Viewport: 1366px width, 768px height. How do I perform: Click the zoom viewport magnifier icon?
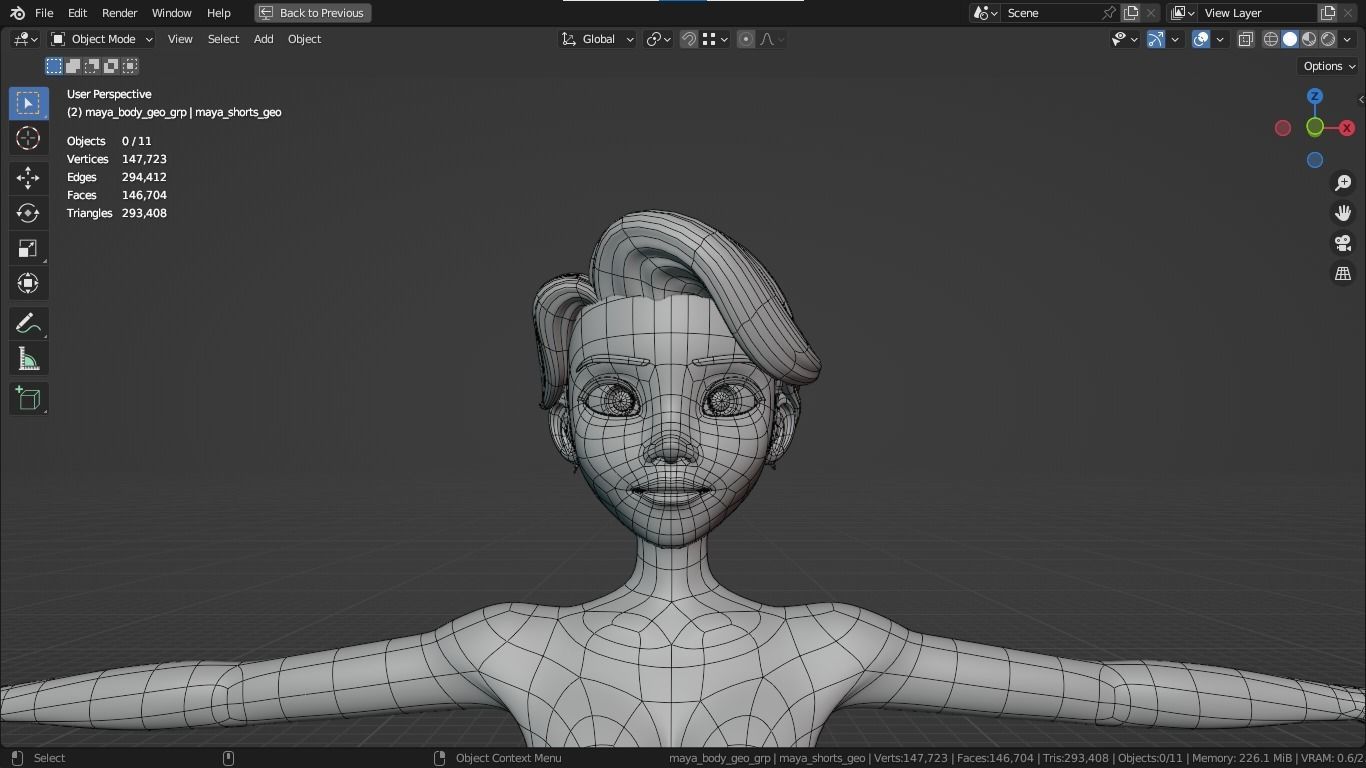click(x=1343, y=183)
